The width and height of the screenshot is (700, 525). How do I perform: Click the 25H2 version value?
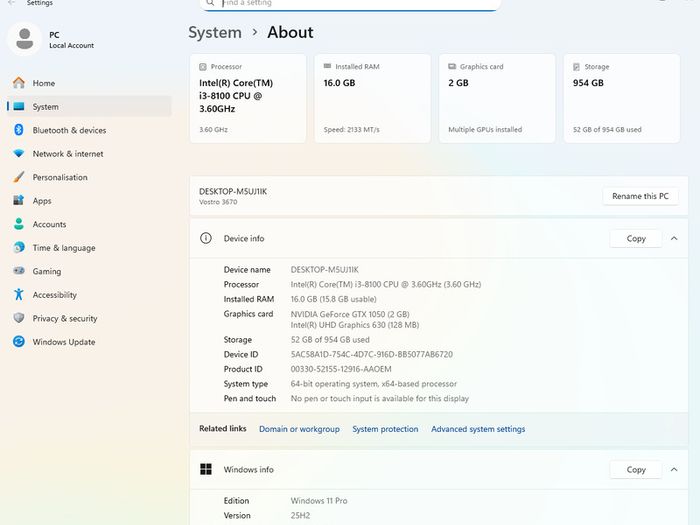pos(300,515)
